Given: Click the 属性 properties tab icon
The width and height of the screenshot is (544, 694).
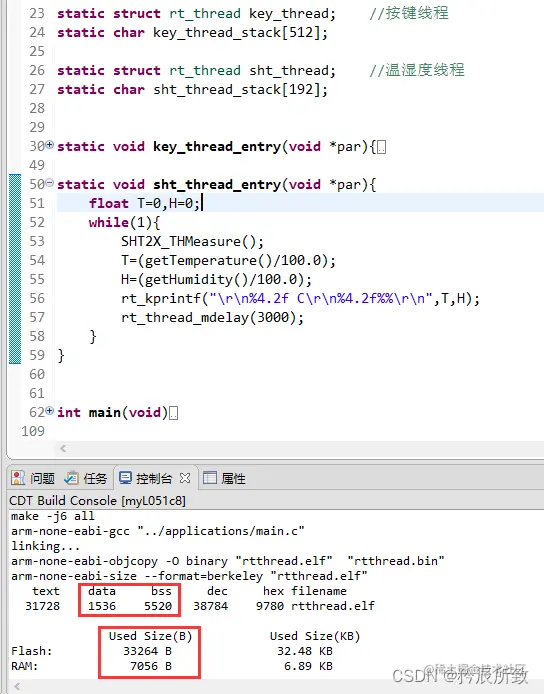Looking at the screenshot, I should pyautogui.click(x=209, y=478).
